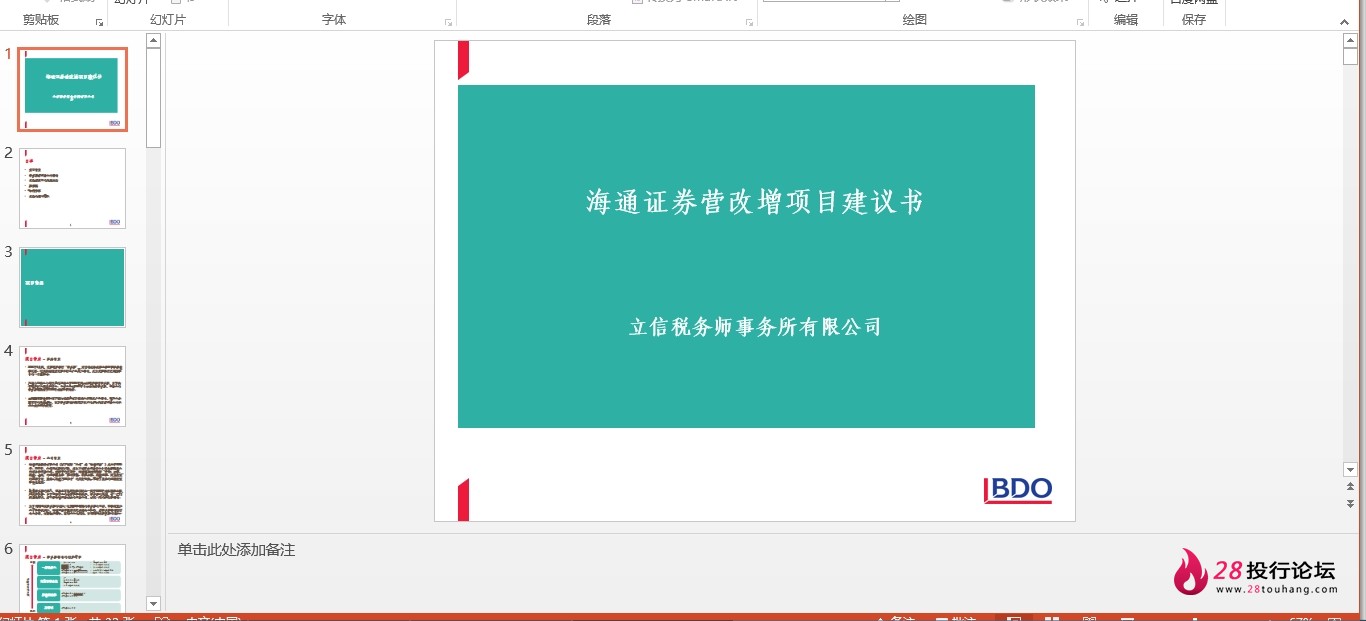Select the subtitle 立信税务师事务所有限公司

(x=755, y=327)
